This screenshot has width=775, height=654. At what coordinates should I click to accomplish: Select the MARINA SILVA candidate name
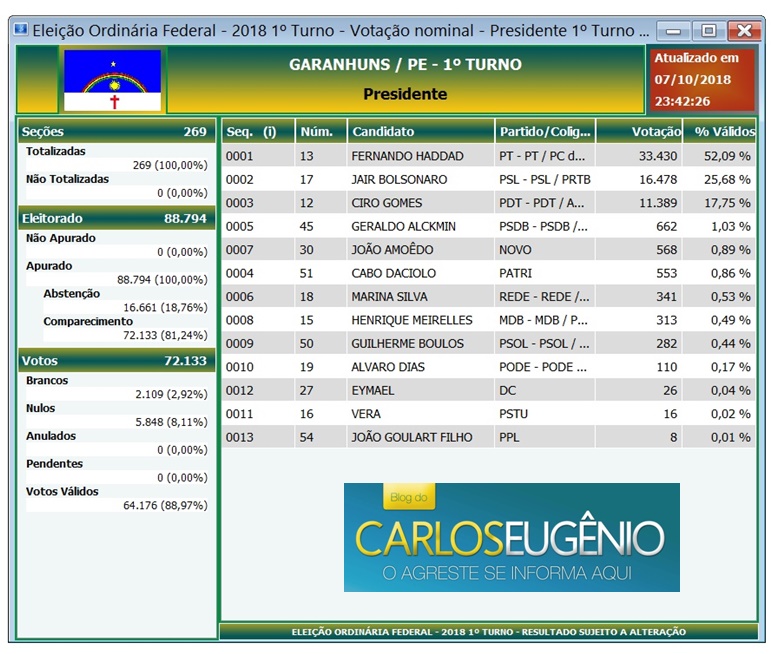(389, 297)
